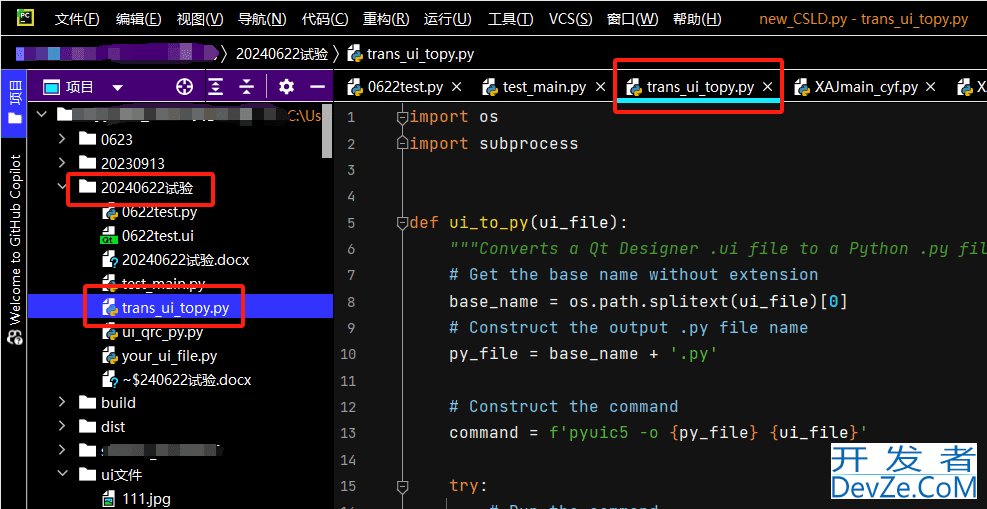Click line 8 base_name assignment code
The width and height of the screenshot is (987, 509).
[x=648, y=301]
